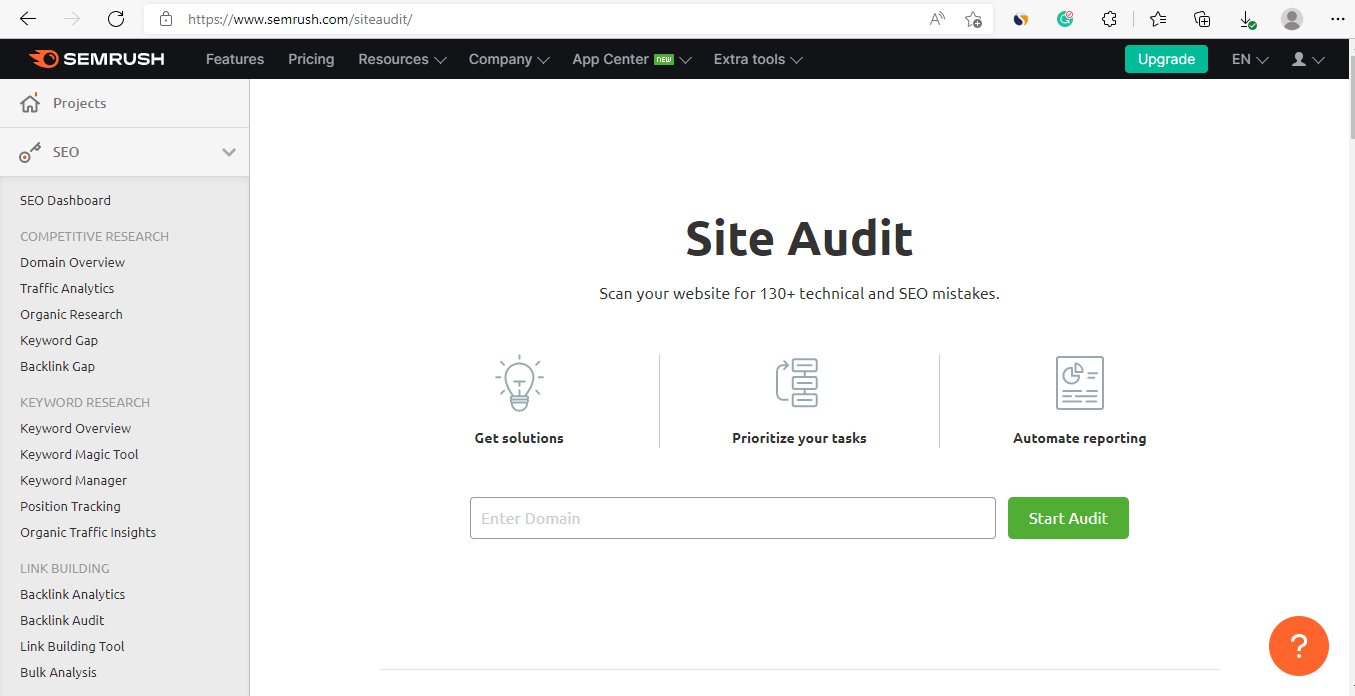Viewport: 1355px width, 696px height.
Task: Click the Upgrade button
Action: (x=1166, y=59)
